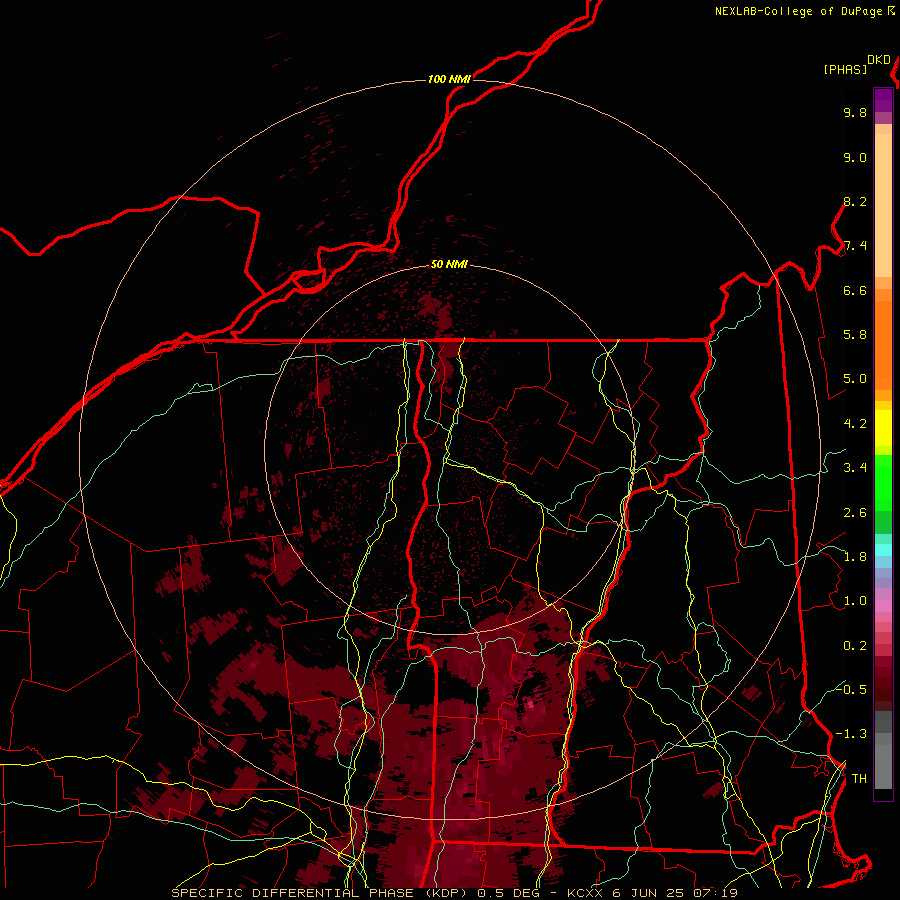The image size is (900, 900).
Task: Click the 1.0 value on the color scale
Action: tap(855, 602)
